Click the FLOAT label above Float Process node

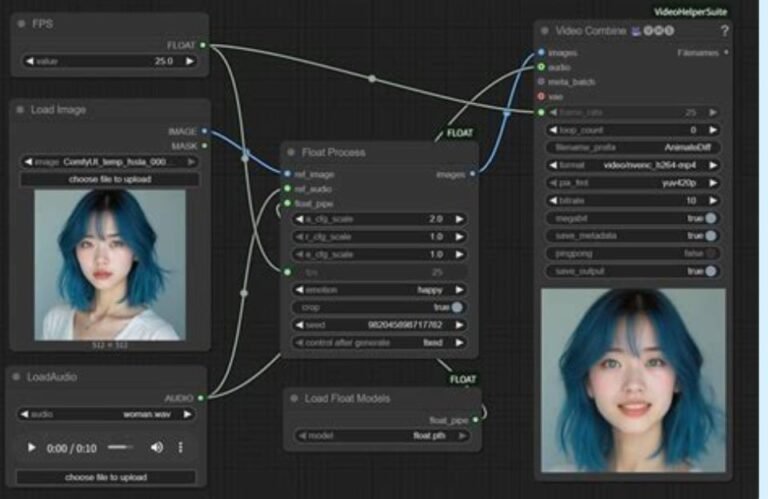click(459, 133)
